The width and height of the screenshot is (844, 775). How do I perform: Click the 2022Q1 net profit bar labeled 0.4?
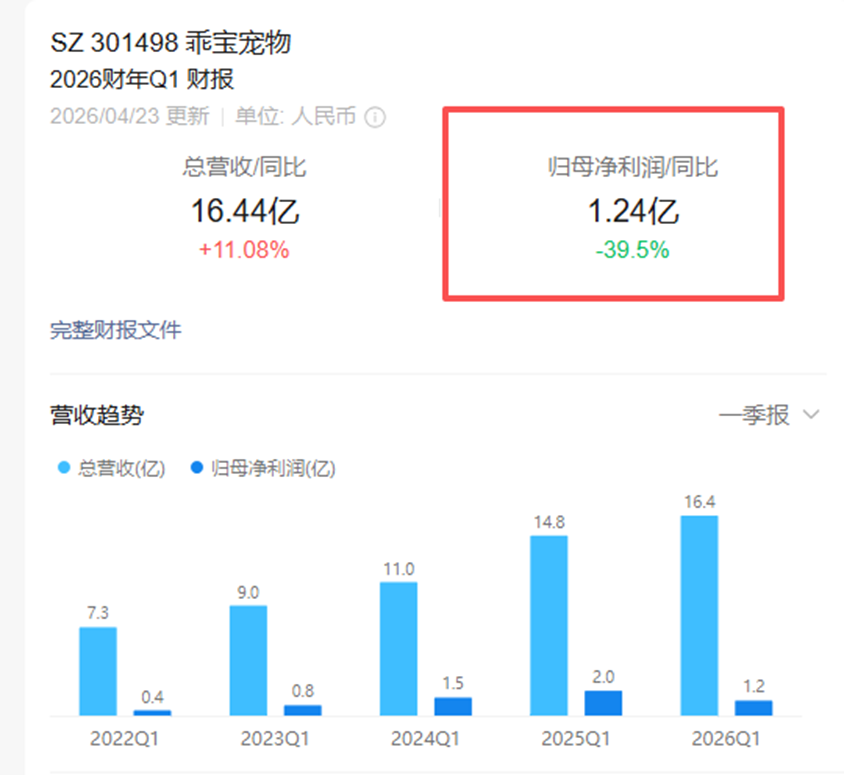tap(152, 713)
